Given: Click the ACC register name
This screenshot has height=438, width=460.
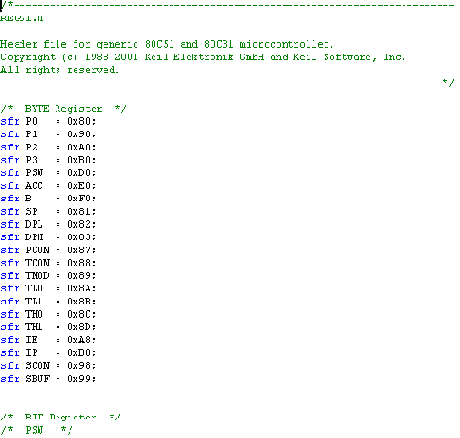Looking at the screenshot, I should 34,186.
